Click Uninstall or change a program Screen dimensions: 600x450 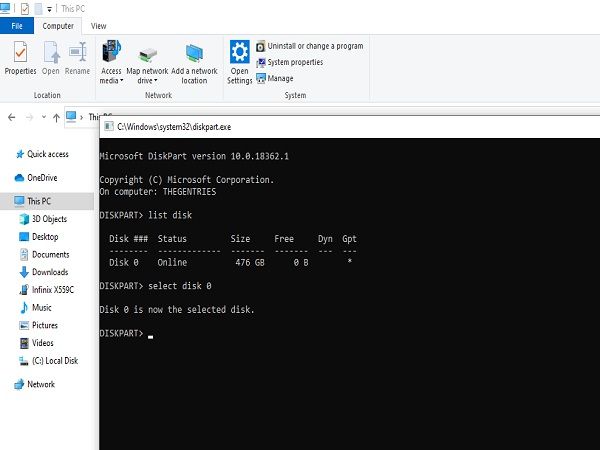[310, 46]
